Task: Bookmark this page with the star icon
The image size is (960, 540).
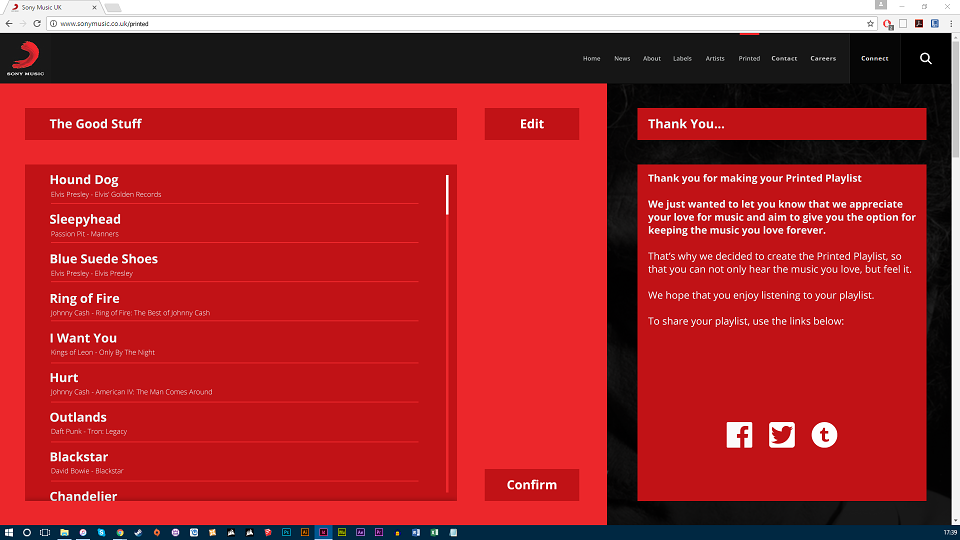Action: [x=870, y=24]
